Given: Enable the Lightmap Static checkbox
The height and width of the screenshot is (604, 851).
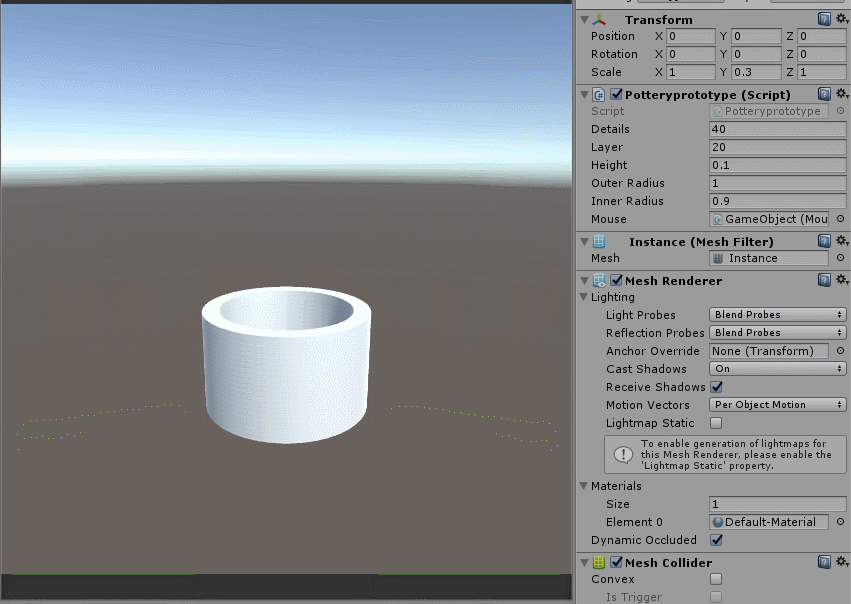Looking at the screenshot, I should (x=716, y=423).
